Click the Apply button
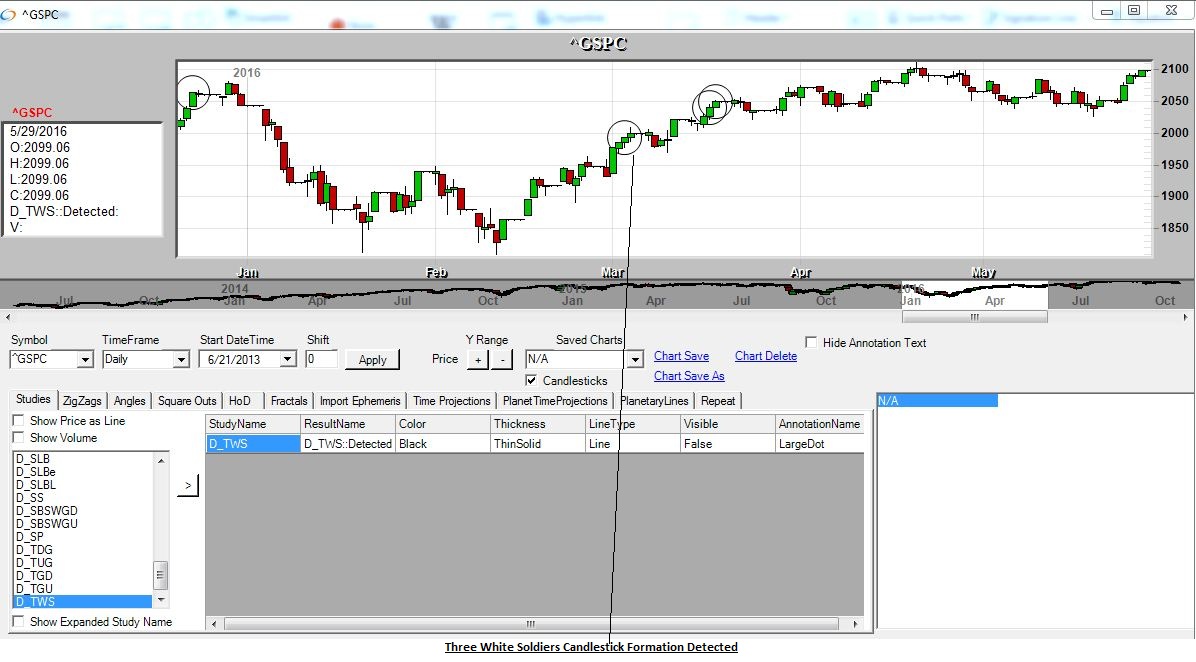 372,359
